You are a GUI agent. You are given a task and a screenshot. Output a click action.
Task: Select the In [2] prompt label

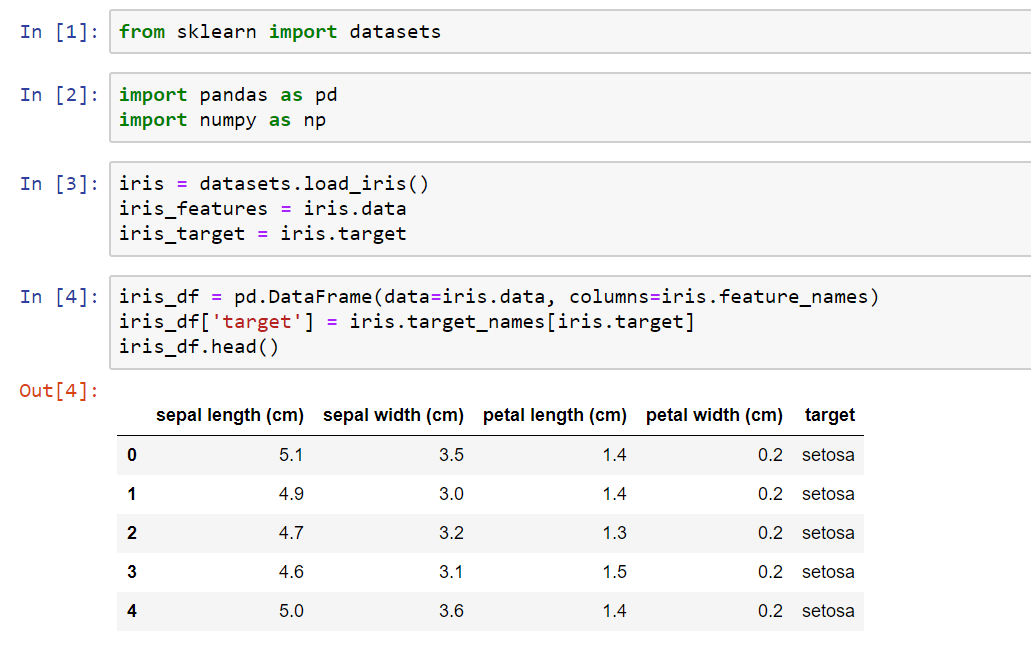(59, 95)
